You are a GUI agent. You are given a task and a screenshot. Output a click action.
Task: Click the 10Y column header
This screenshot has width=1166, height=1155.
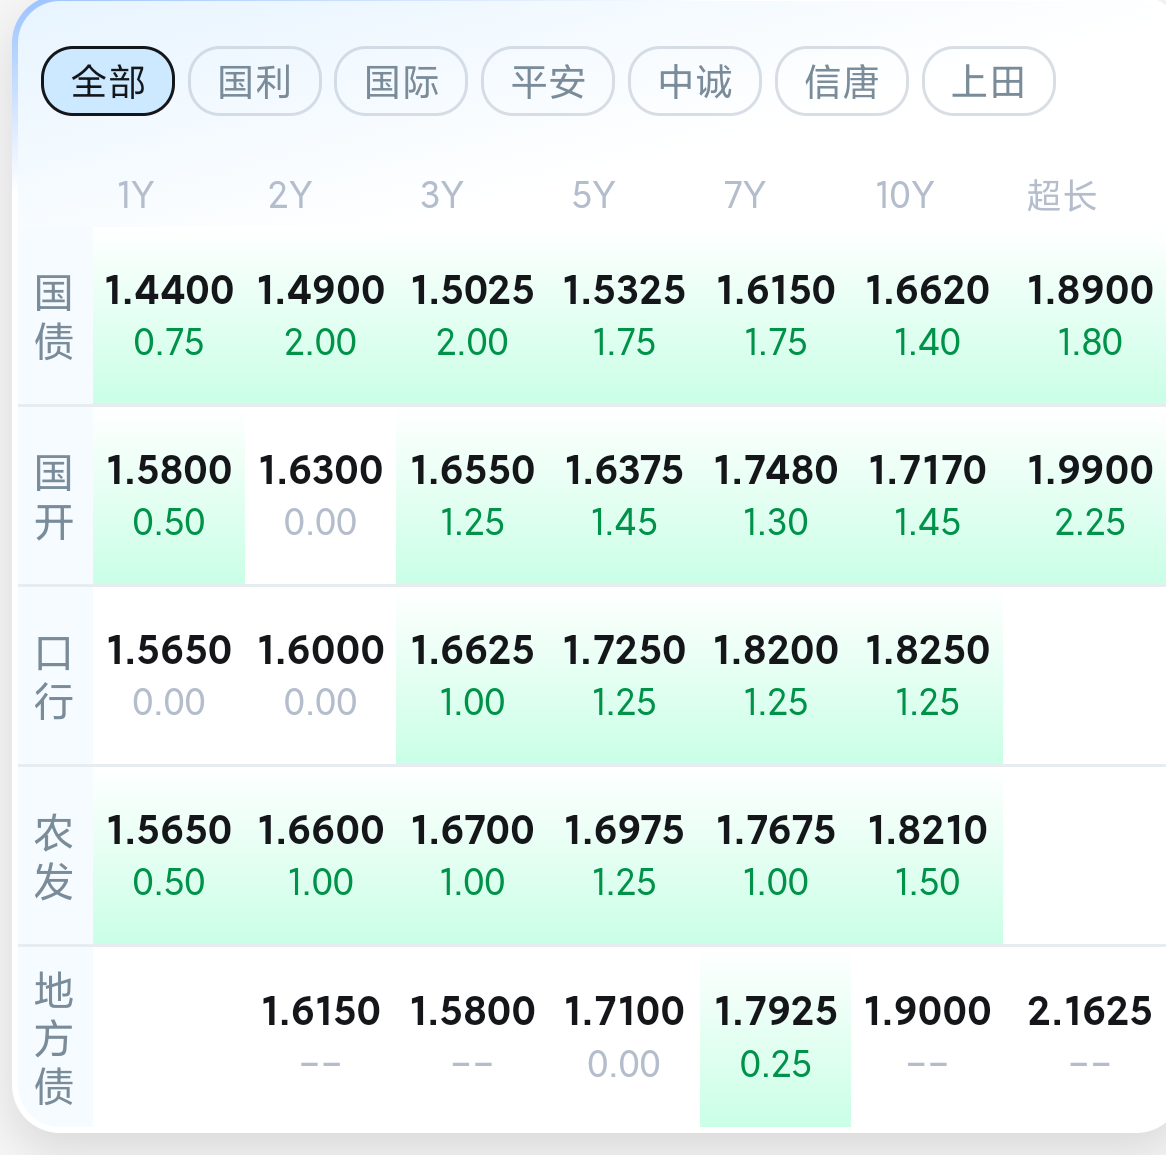(904, 196)
